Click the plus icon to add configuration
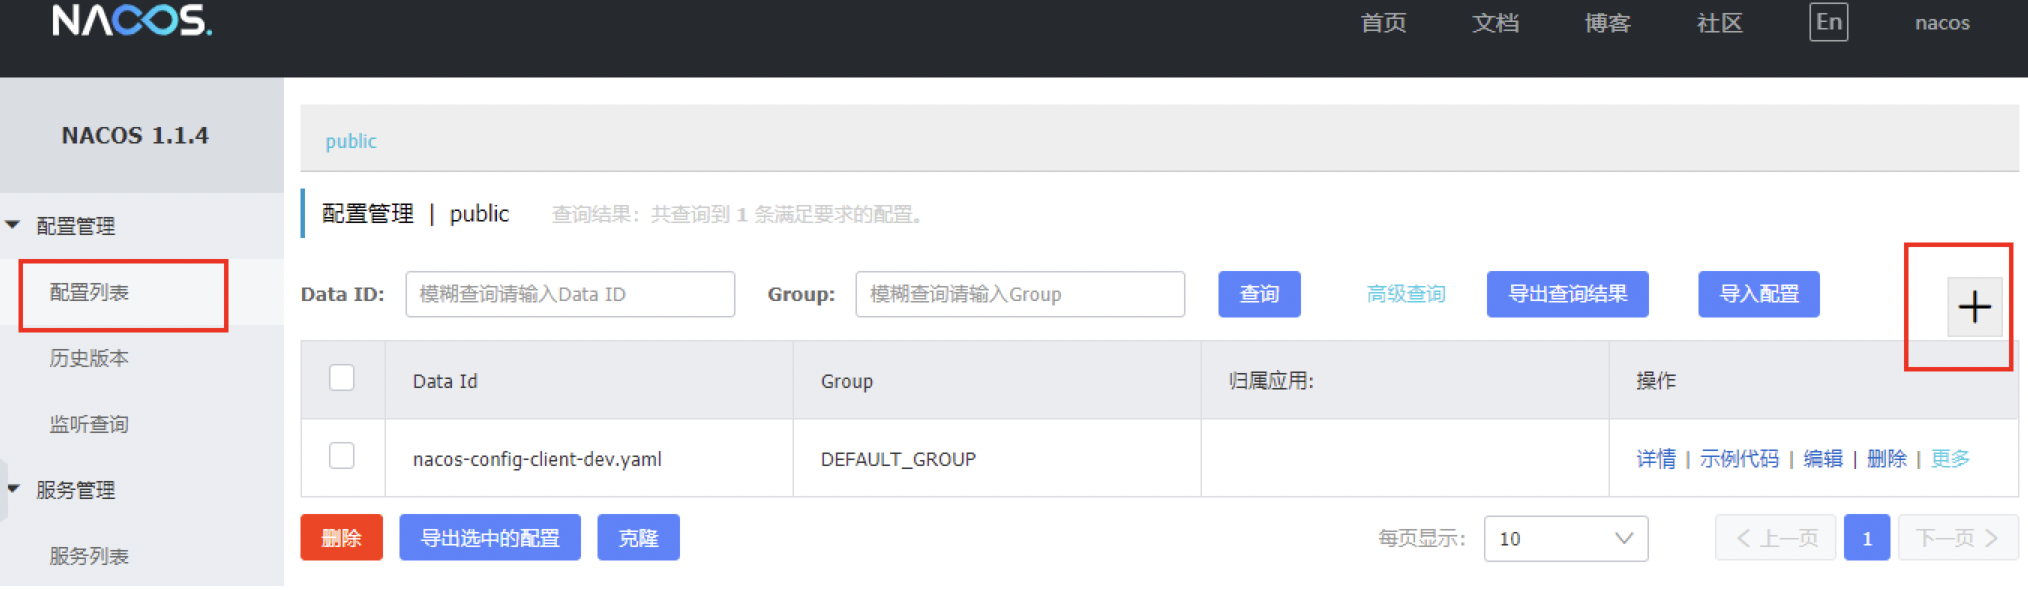 click(x=1974, y=307)
